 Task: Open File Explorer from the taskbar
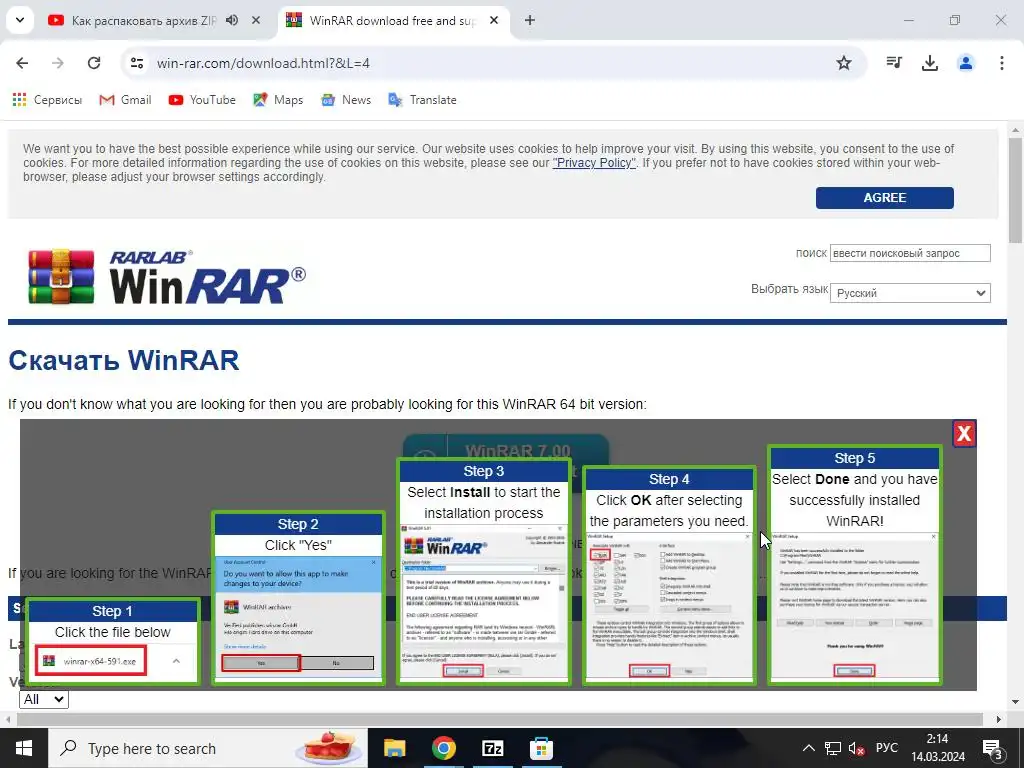394,748
